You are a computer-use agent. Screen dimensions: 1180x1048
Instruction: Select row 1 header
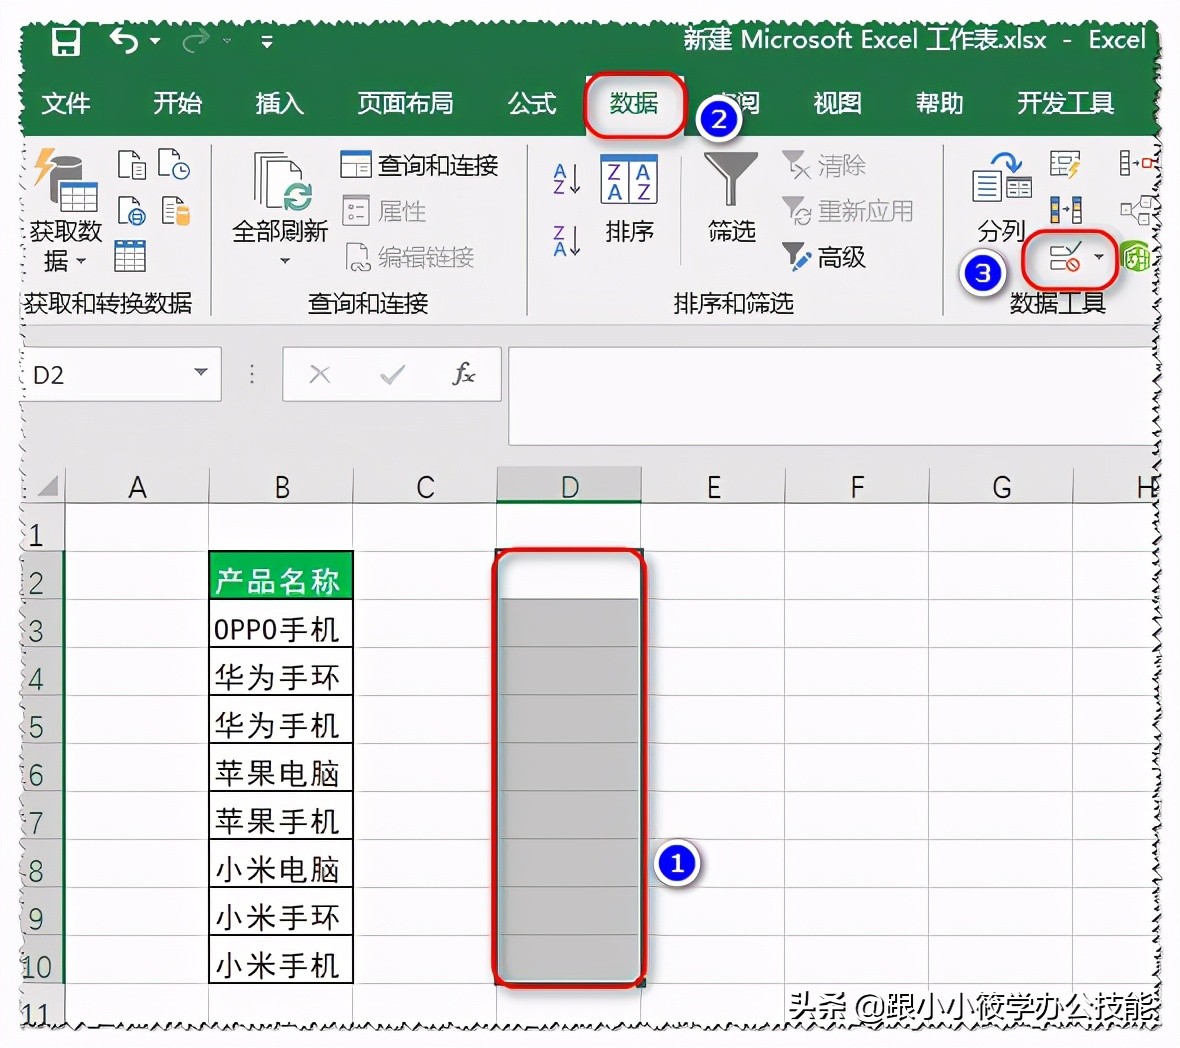click(x=42, y=528)
